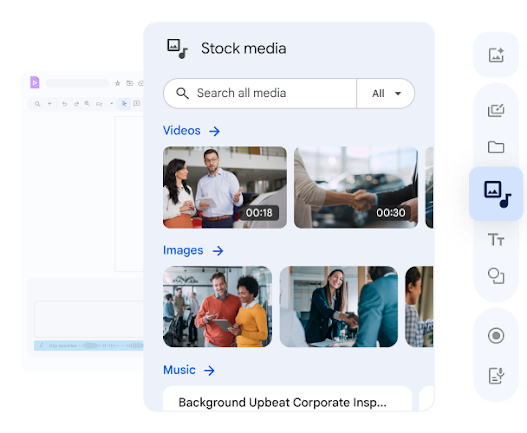This screenshot has width=527, height=433.
Task: Open the script voiceover microphone icon
Action: tap(496, 376)
